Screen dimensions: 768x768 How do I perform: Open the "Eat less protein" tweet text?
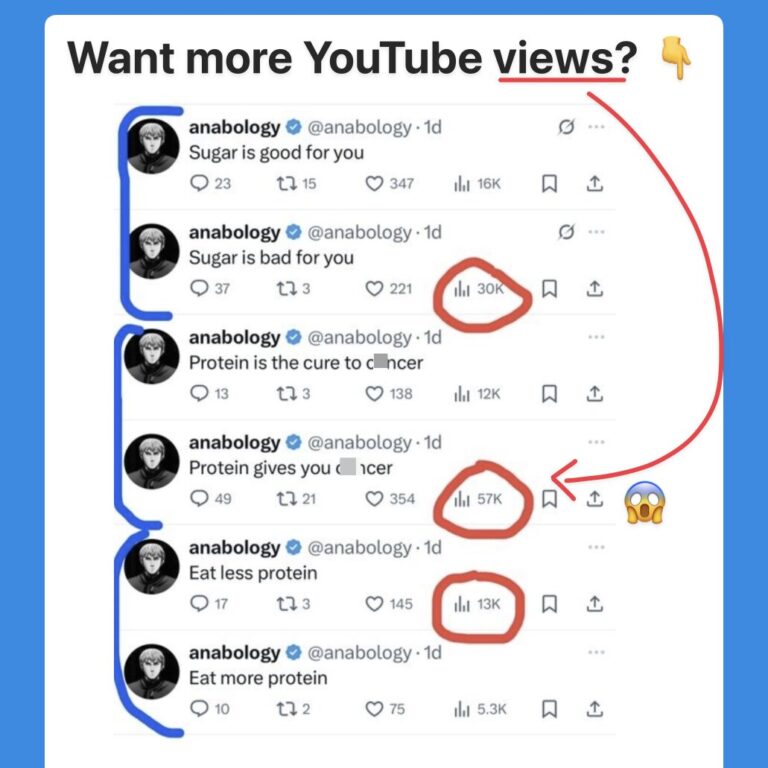point(253,573)
